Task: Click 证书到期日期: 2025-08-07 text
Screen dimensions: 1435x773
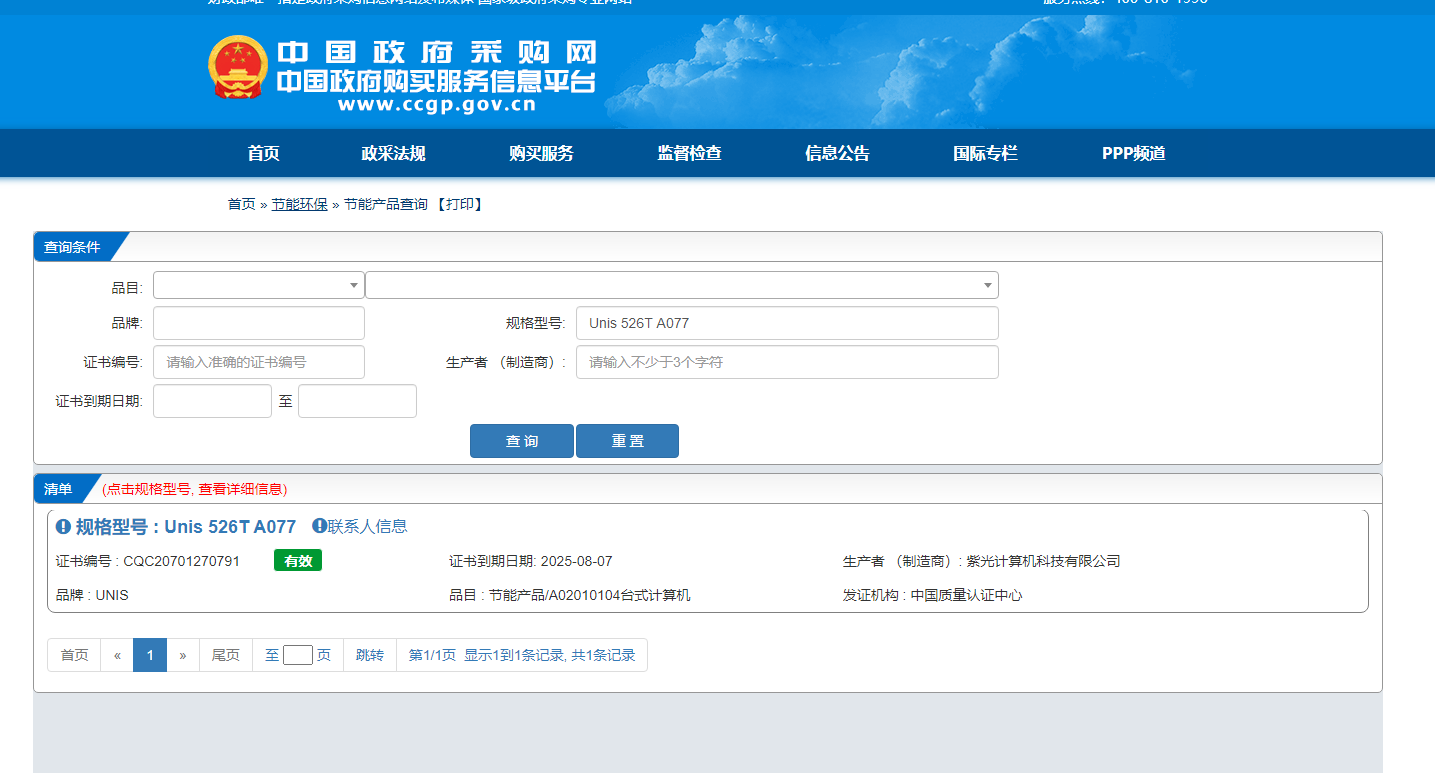Action: (x=531, y=561)
